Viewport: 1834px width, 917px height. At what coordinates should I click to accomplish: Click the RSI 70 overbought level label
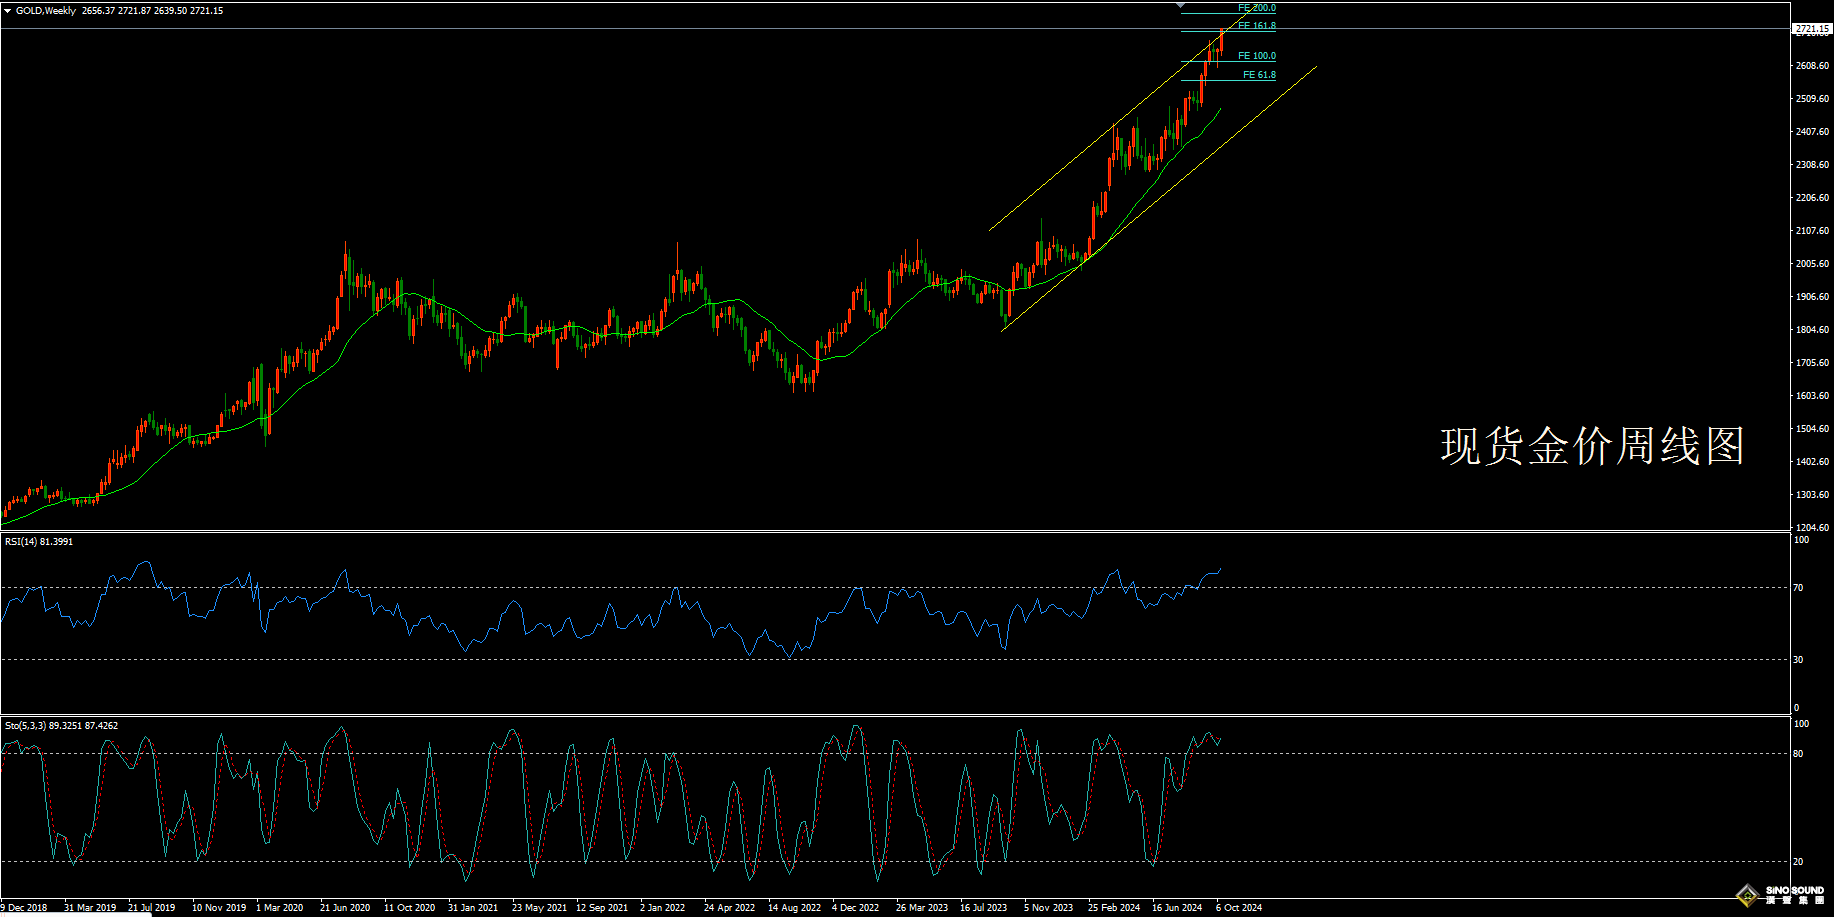(x=1798, y=588)
